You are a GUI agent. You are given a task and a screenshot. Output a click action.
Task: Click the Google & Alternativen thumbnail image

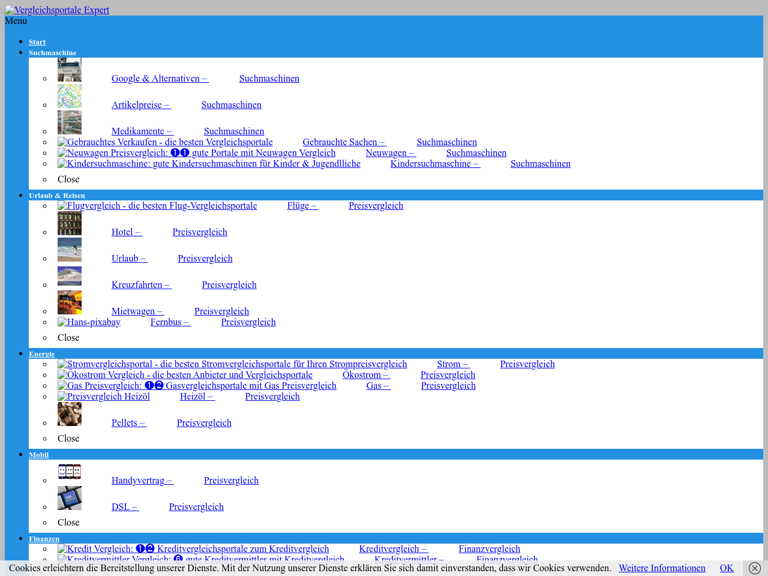[69, 70]
